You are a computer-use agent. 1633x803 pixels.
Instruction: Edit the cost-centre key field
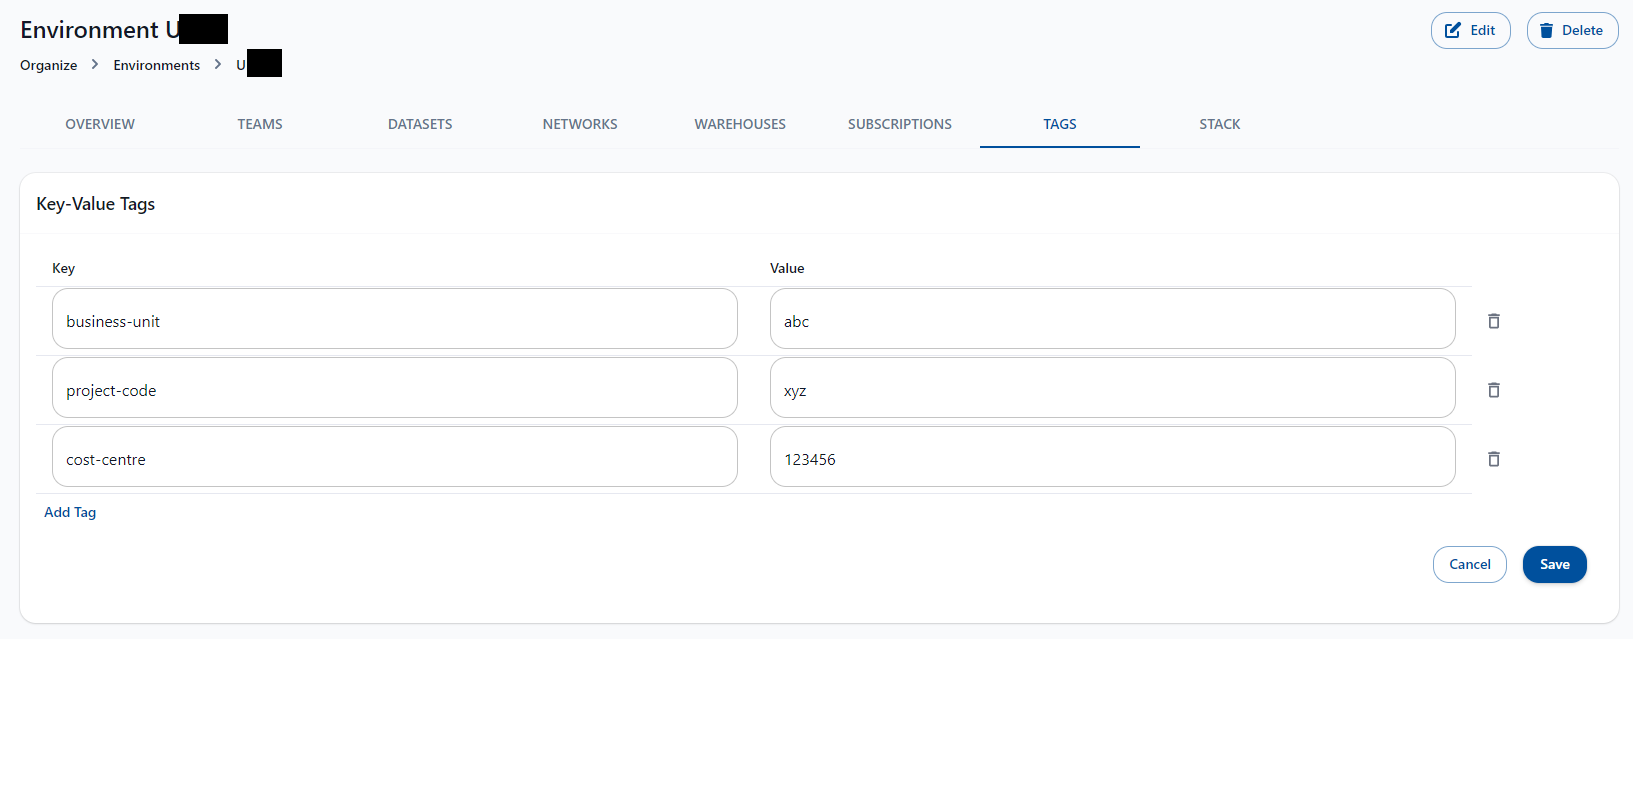click(395, 457)
